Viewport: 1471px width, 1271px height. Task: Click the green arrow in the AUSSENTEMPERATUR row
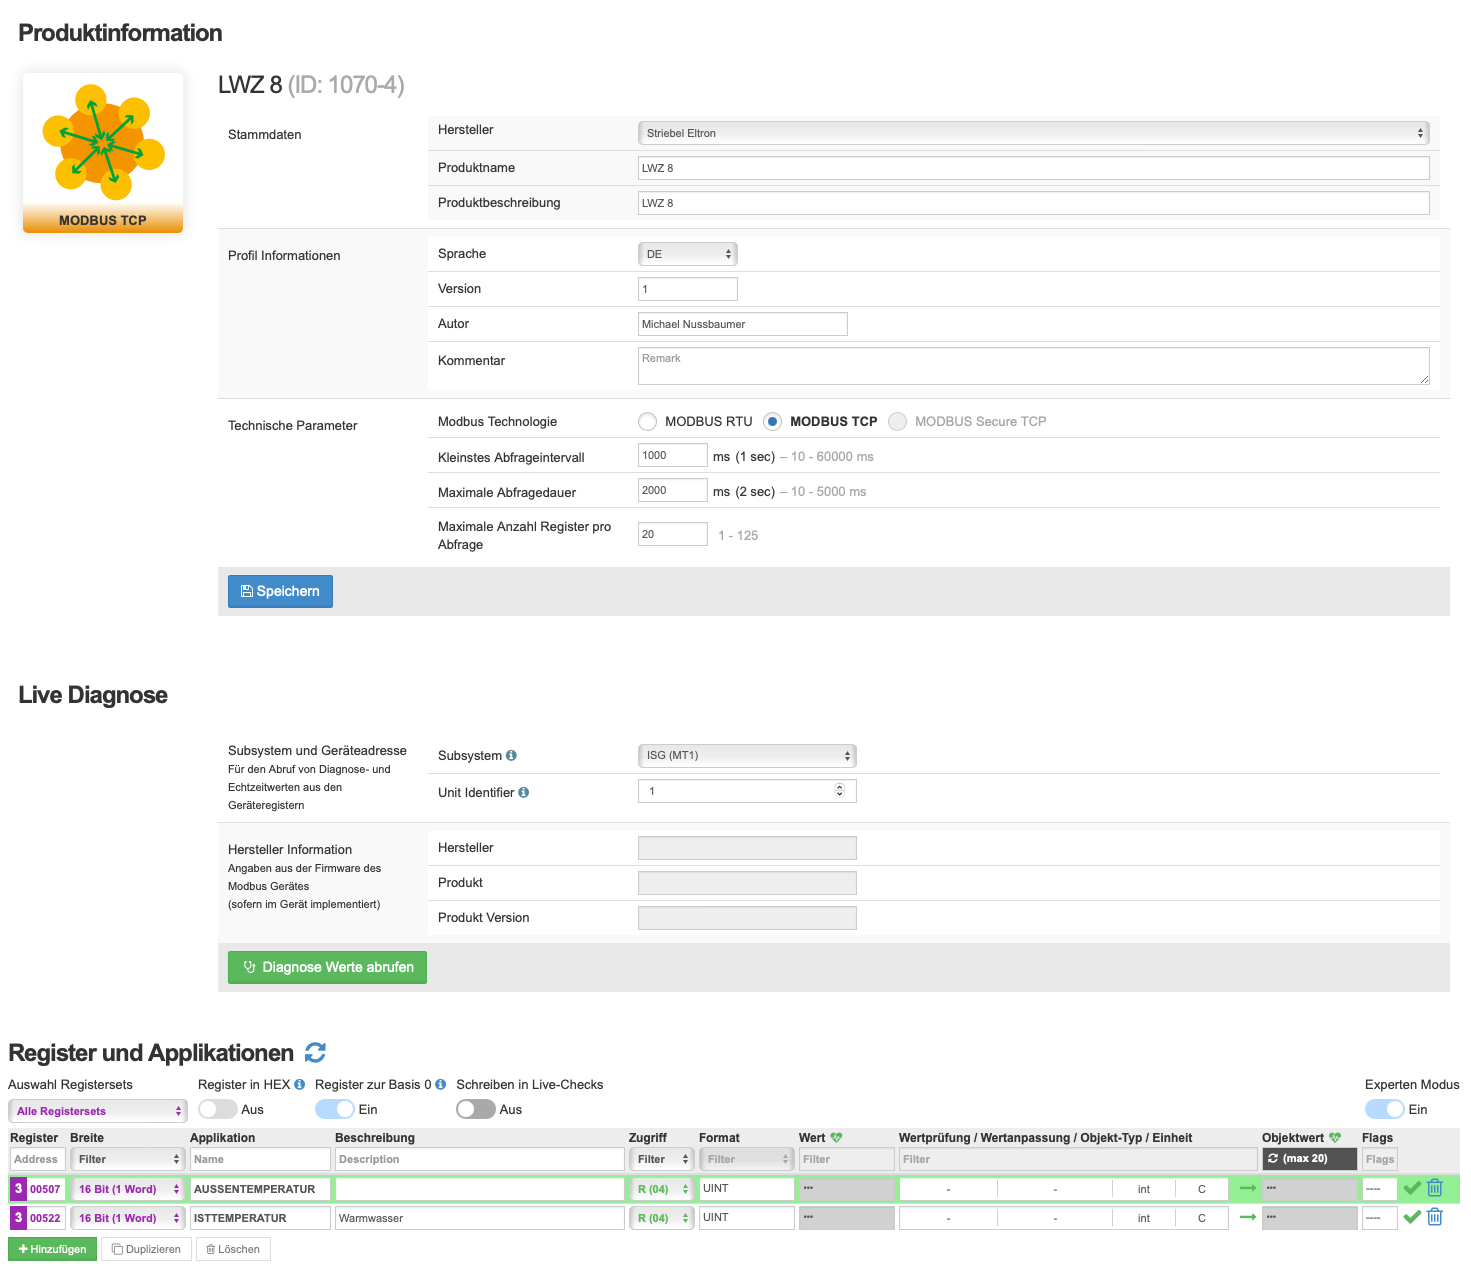click(x=1248, y=1189)
